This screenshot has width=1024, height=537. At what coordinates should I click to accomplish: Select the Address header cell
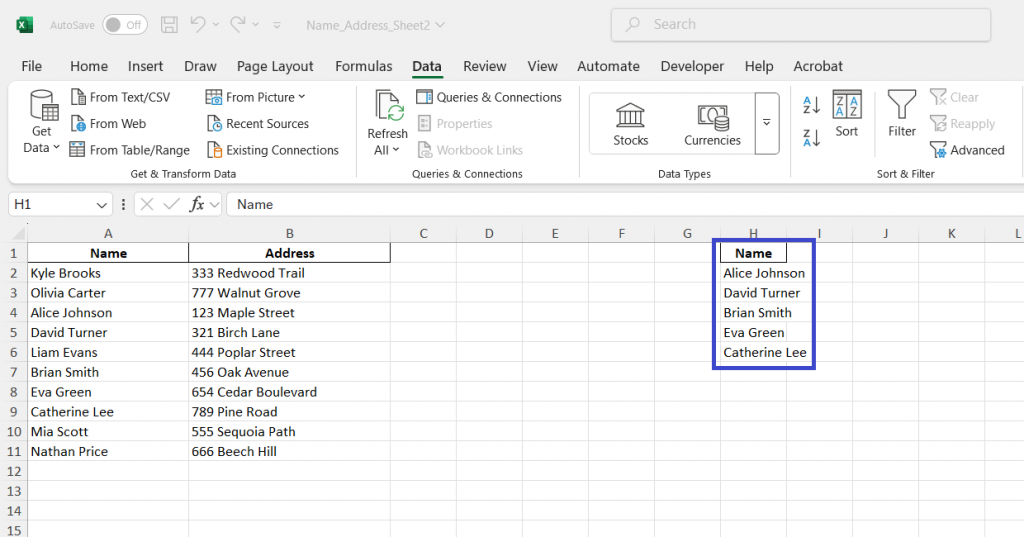[289, 253]
